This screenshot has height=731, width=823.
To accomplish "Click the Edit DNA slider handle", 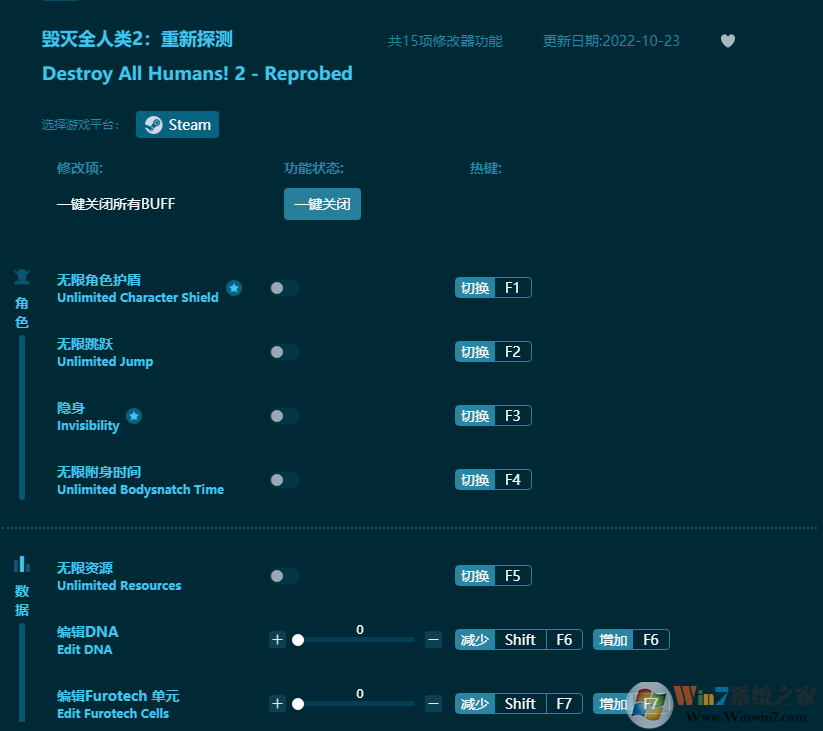I will (x=298, y=639).
